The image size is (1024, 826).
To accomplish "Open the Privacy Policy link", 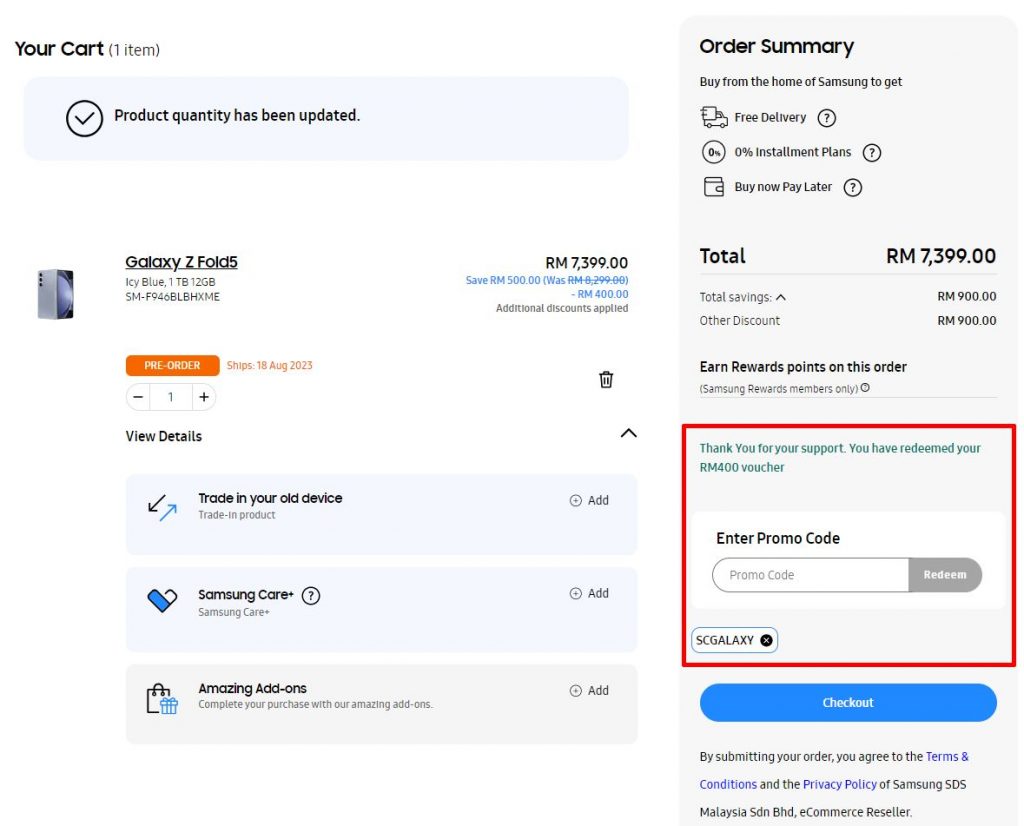I will [x=839, y=784].
